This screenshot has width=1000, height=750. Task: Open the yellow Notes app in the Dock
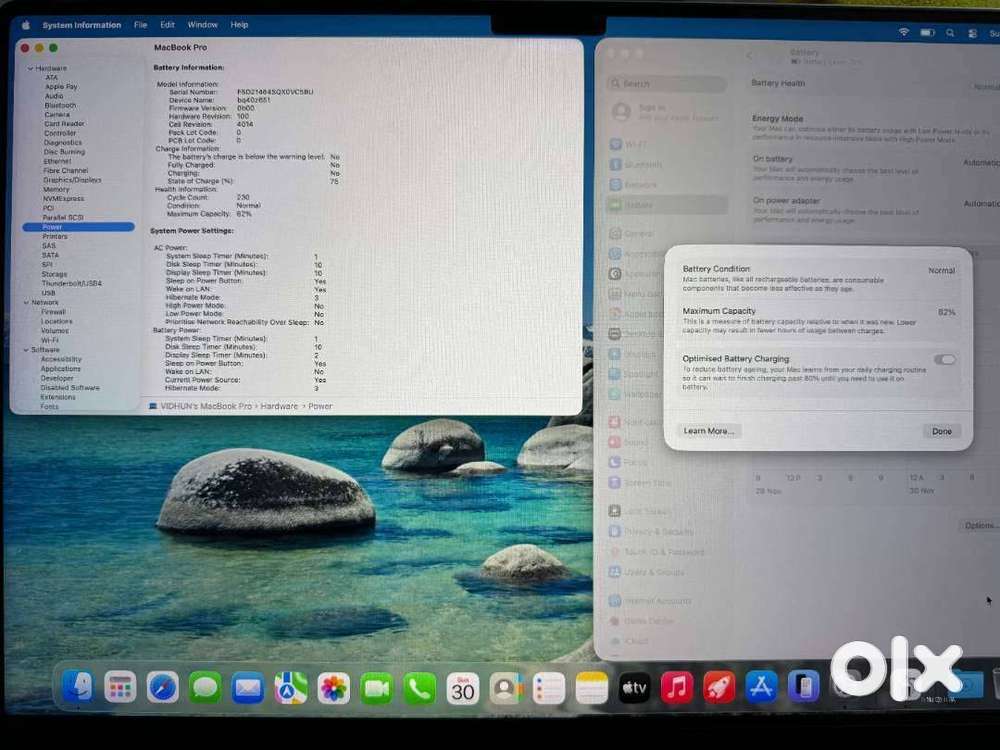[x=591, y=688]
